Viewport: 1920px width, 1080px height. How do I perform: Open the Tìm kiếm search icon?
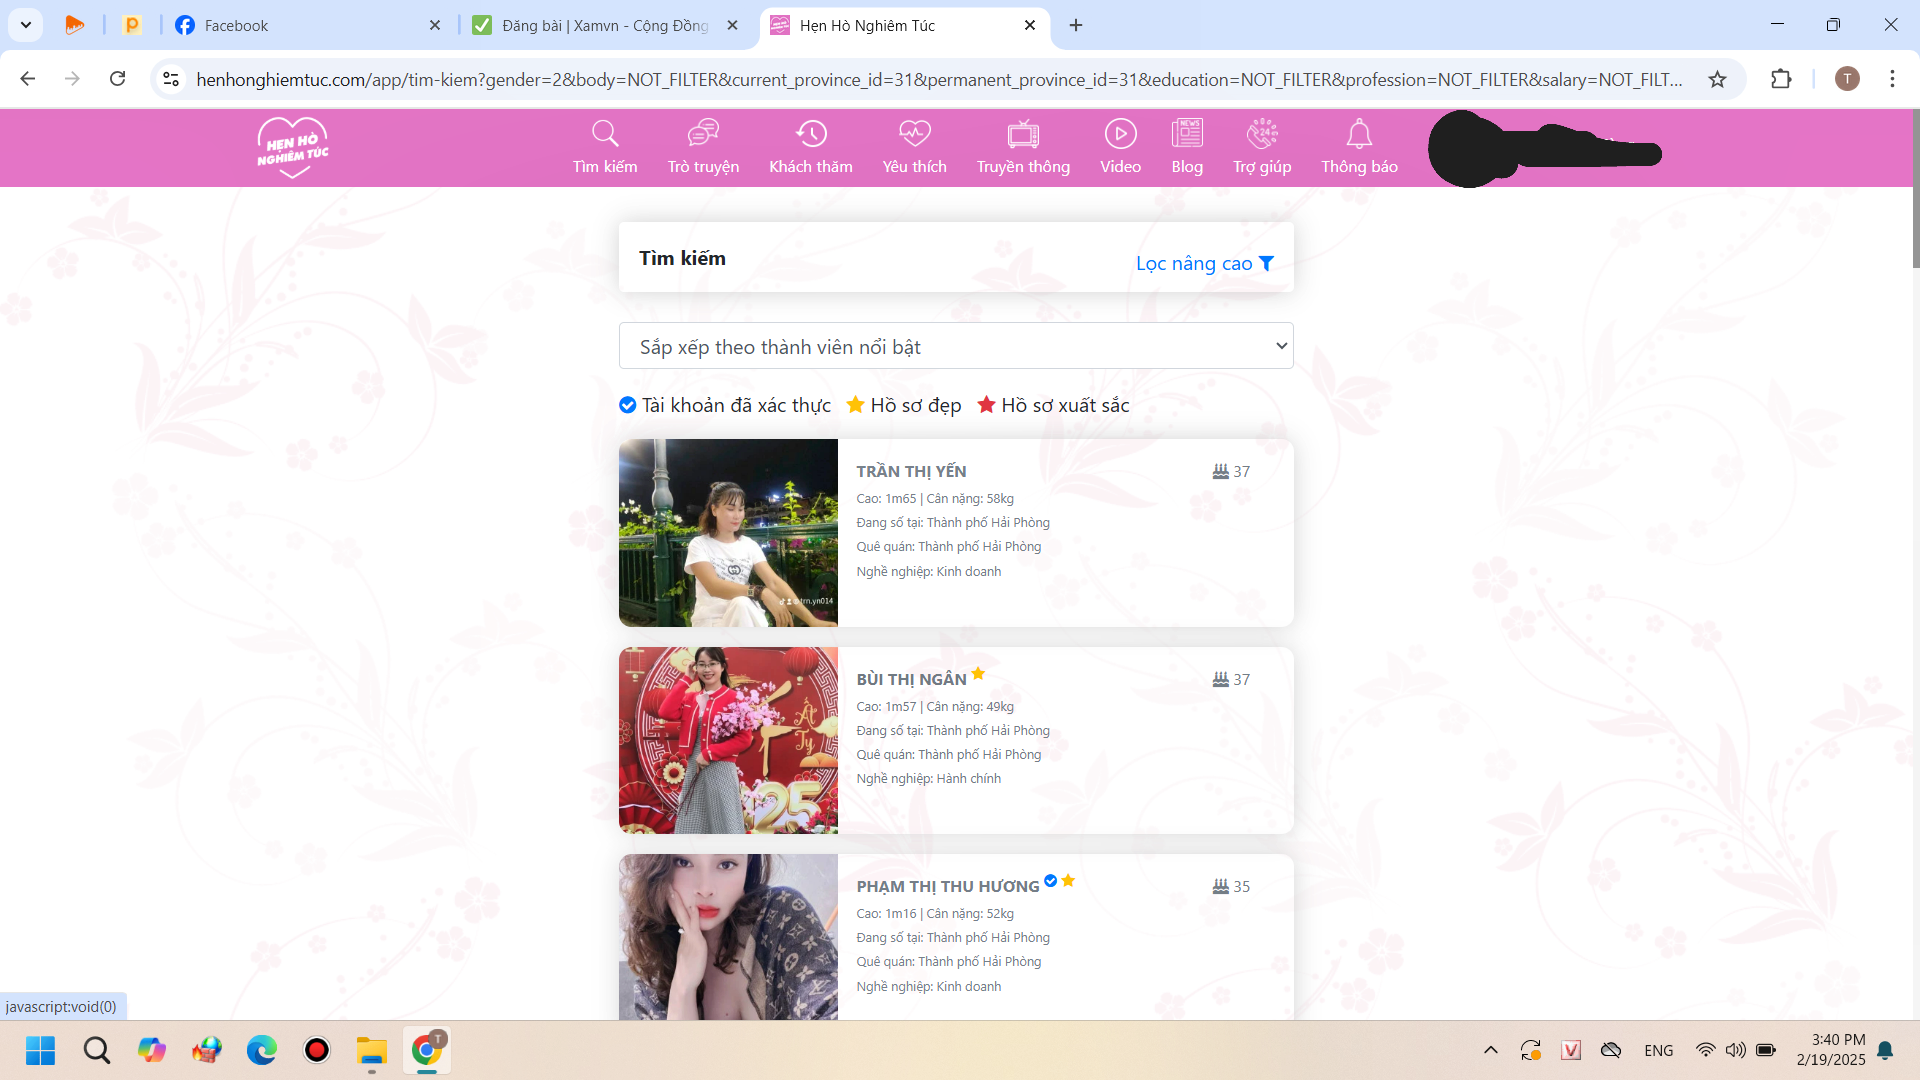[605, 134]
